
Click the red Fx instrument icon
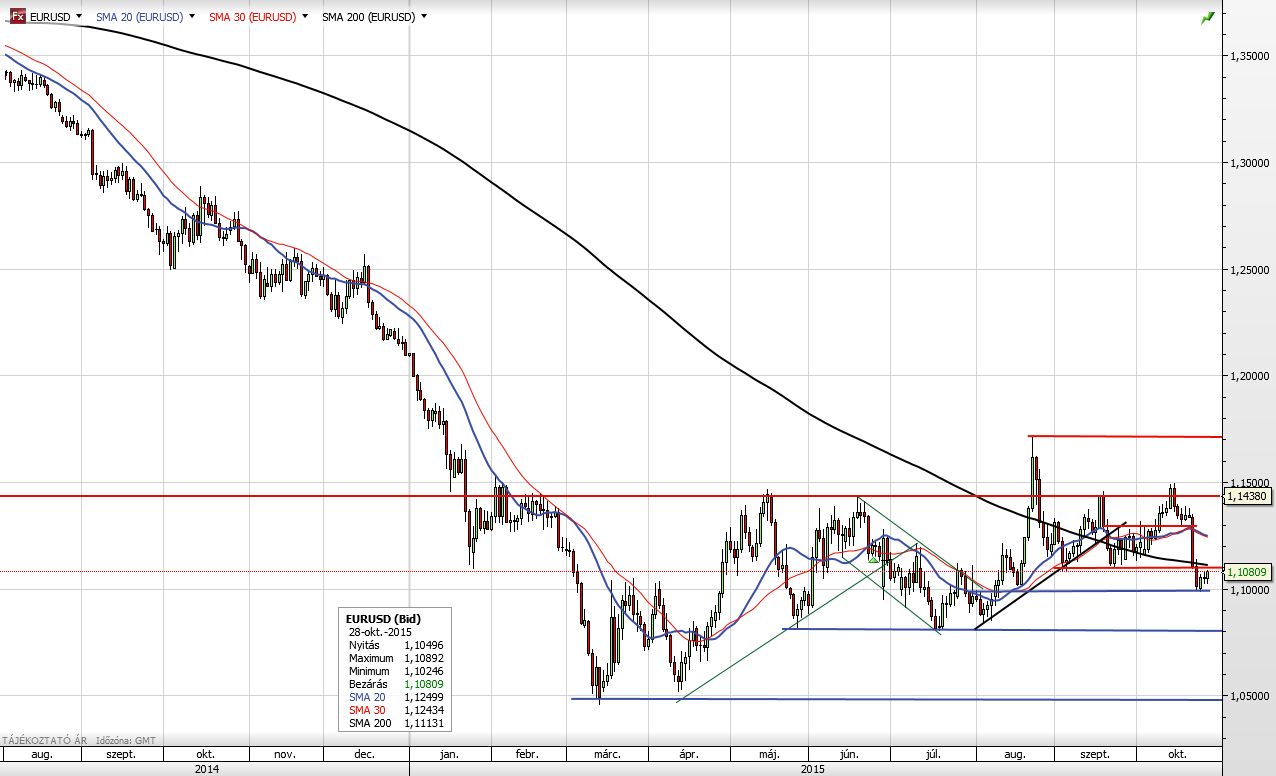coord(18,17)
